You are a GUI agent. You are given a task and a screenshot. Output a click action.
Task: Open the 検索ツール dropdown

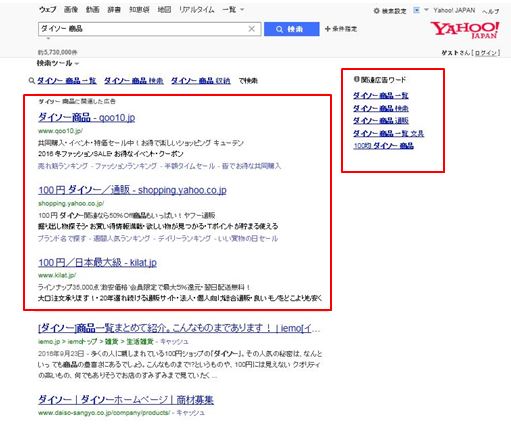click(58, 63)
